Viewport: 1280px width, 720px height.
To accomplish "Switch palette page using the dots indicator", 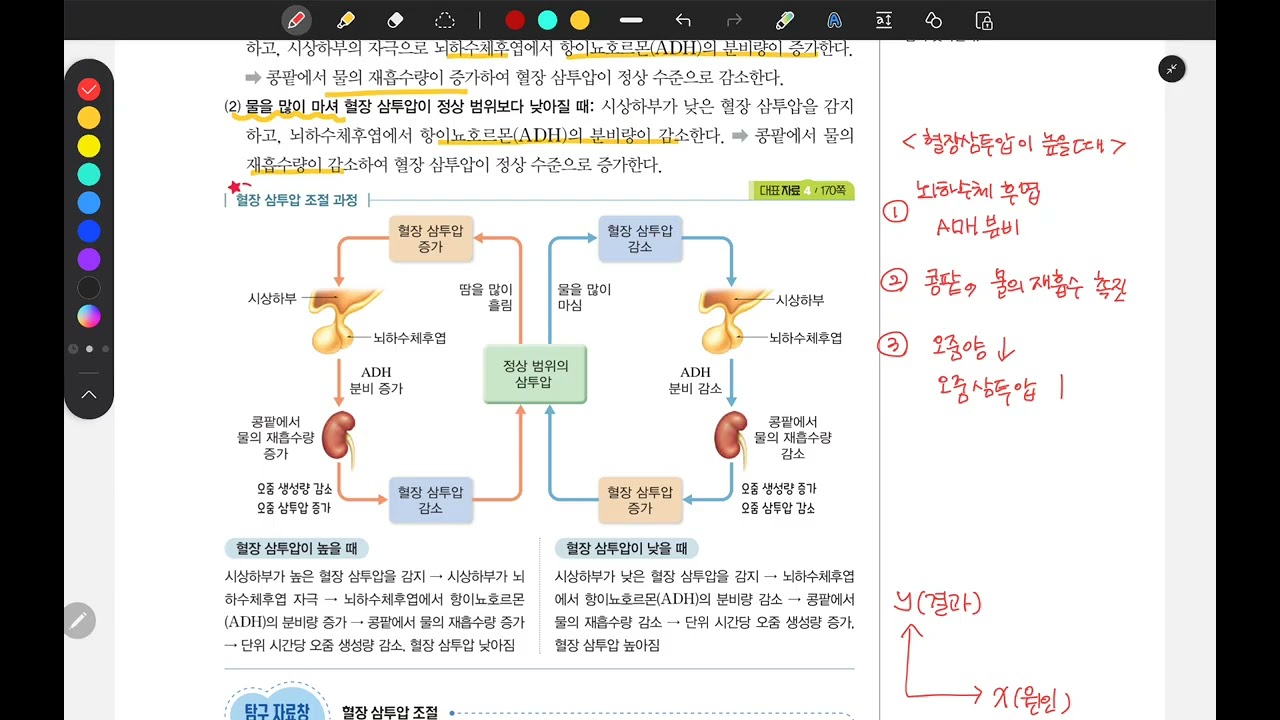I will [89, 349].
